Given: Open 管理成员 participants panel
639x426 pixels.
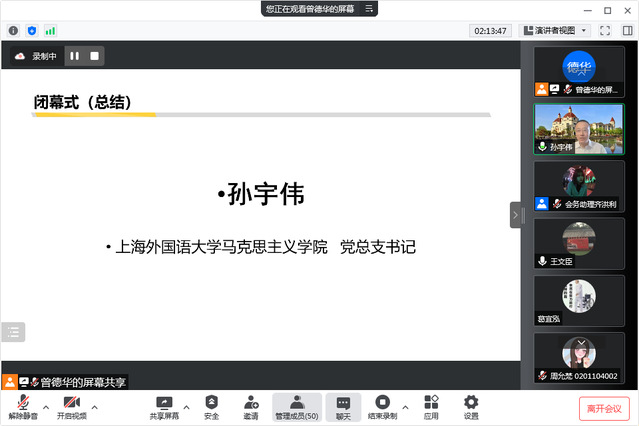Looking at the screenshot, I should point(296,404).
